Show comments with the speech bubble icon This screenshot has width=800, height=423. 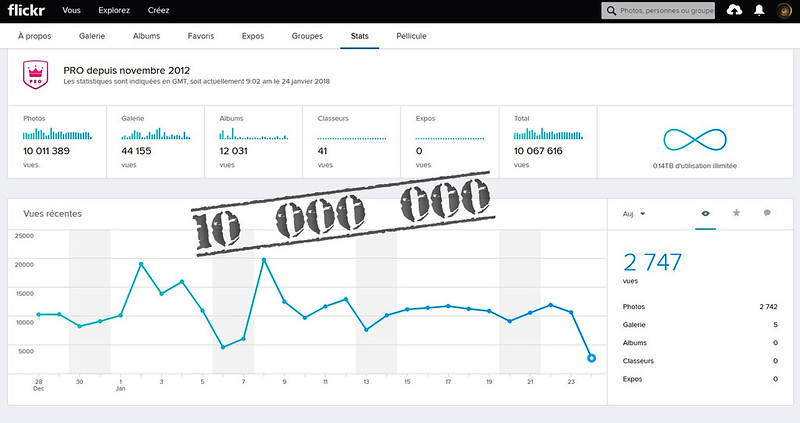point(767,213)
